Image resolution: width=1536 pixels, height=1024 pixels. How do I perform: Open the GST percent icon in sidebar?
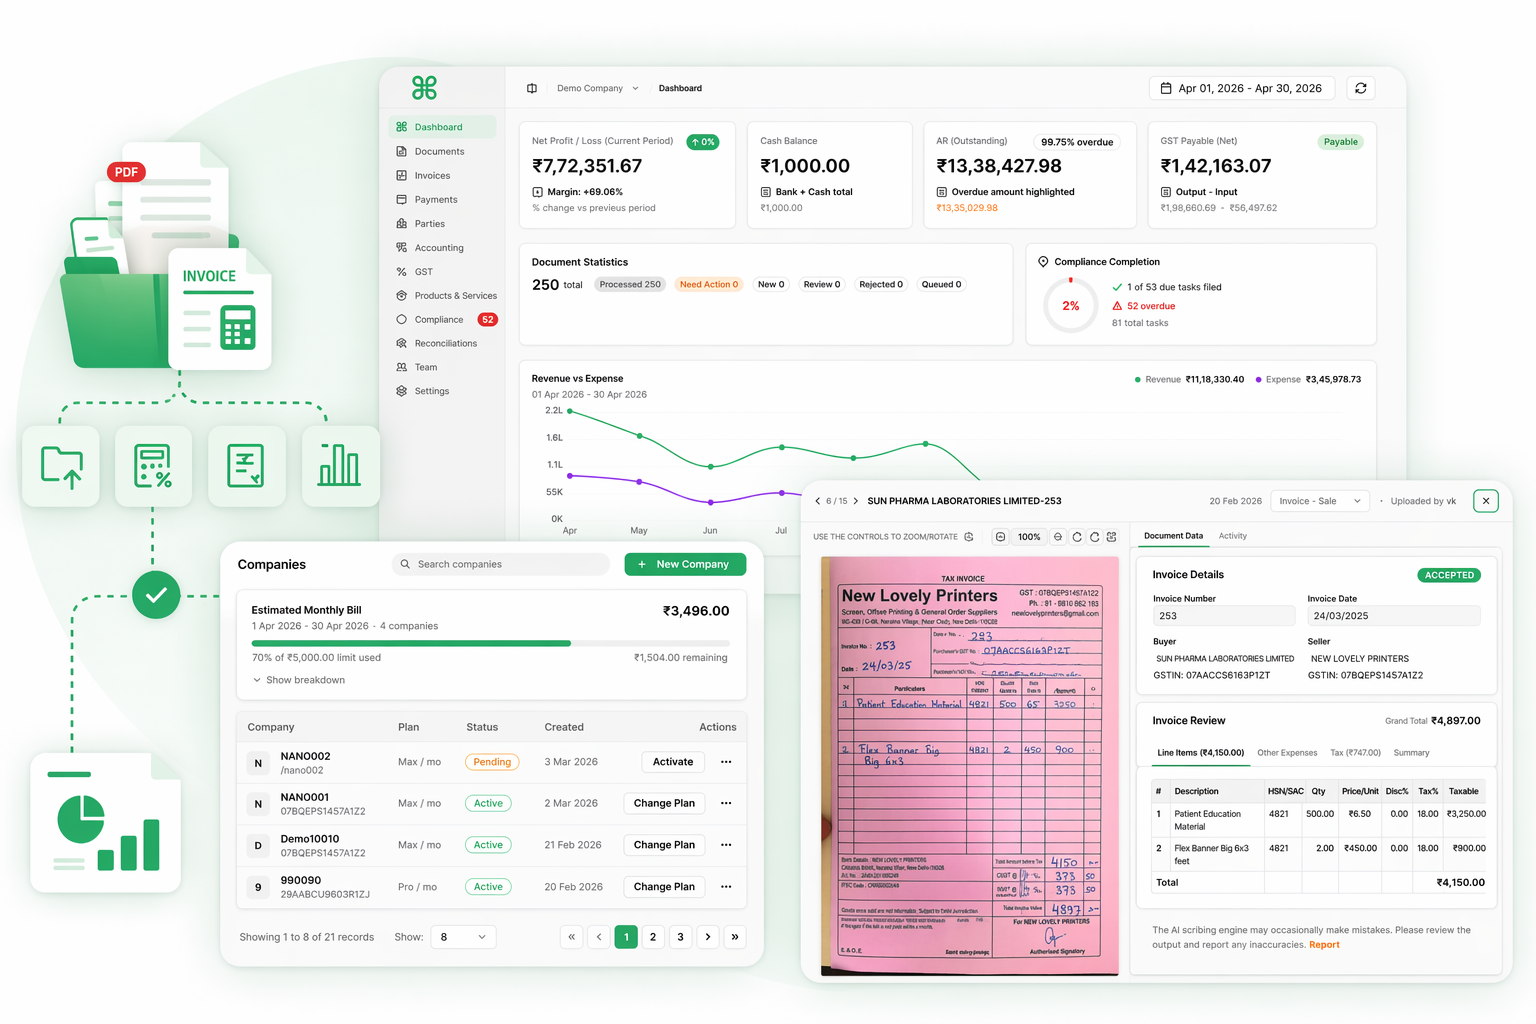(x=401, y=272)
